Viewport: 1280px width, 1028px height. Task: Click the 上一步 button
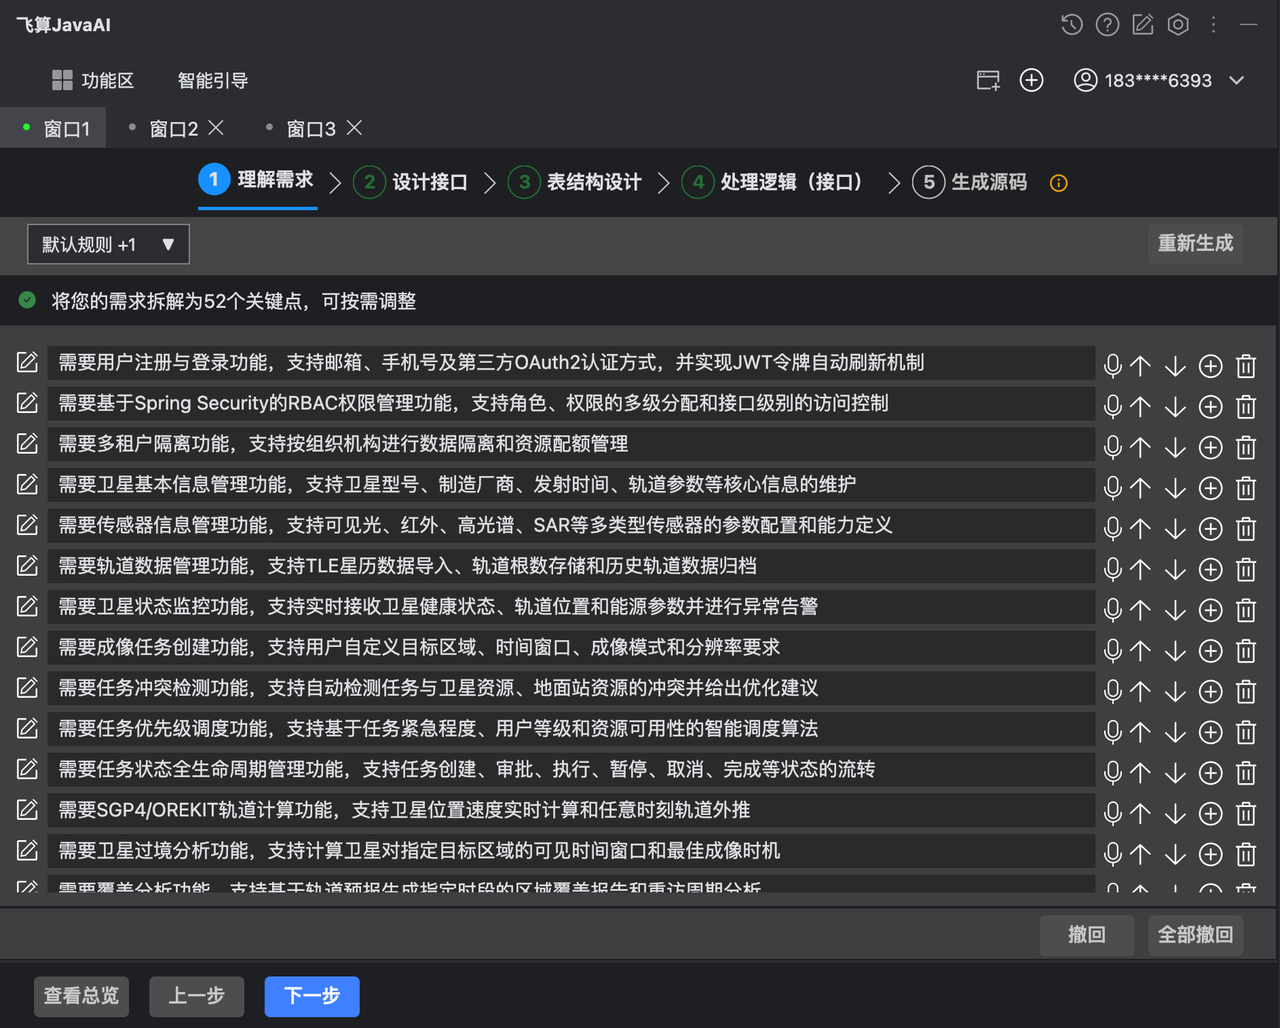point(196,996)
